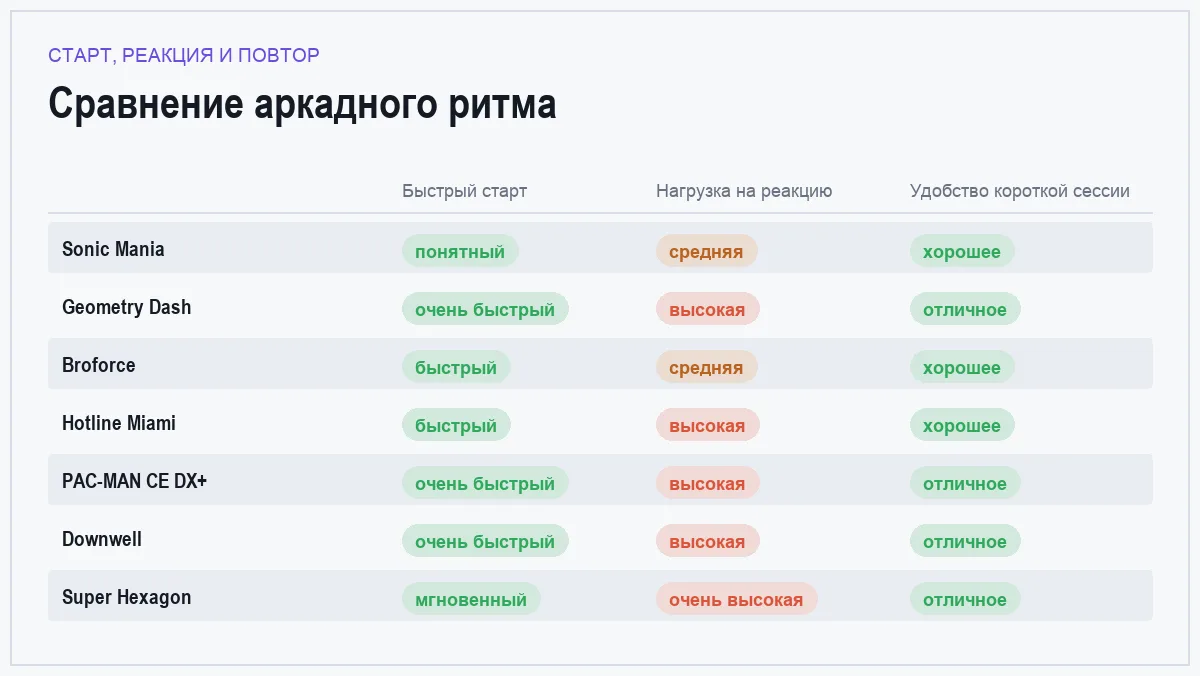
Task: Click the "отличное" badge for Geometry Dash
Action: (x=965, y=309)
